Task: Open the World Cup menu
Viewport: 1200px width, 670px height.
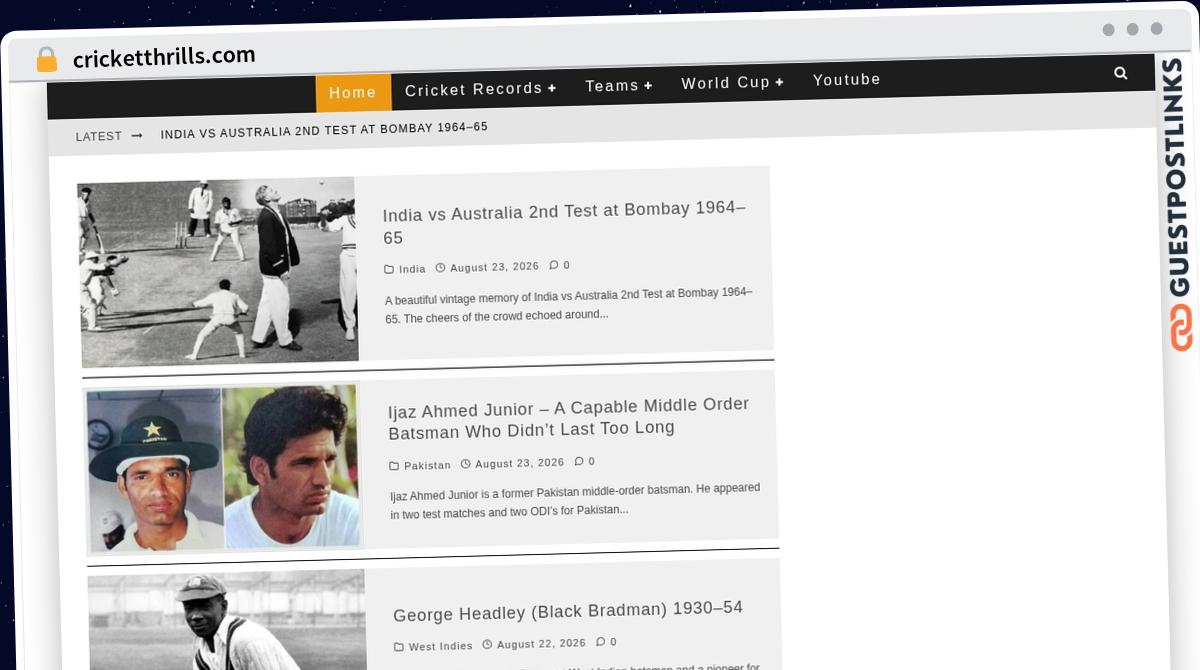Action: pos(725,83)
